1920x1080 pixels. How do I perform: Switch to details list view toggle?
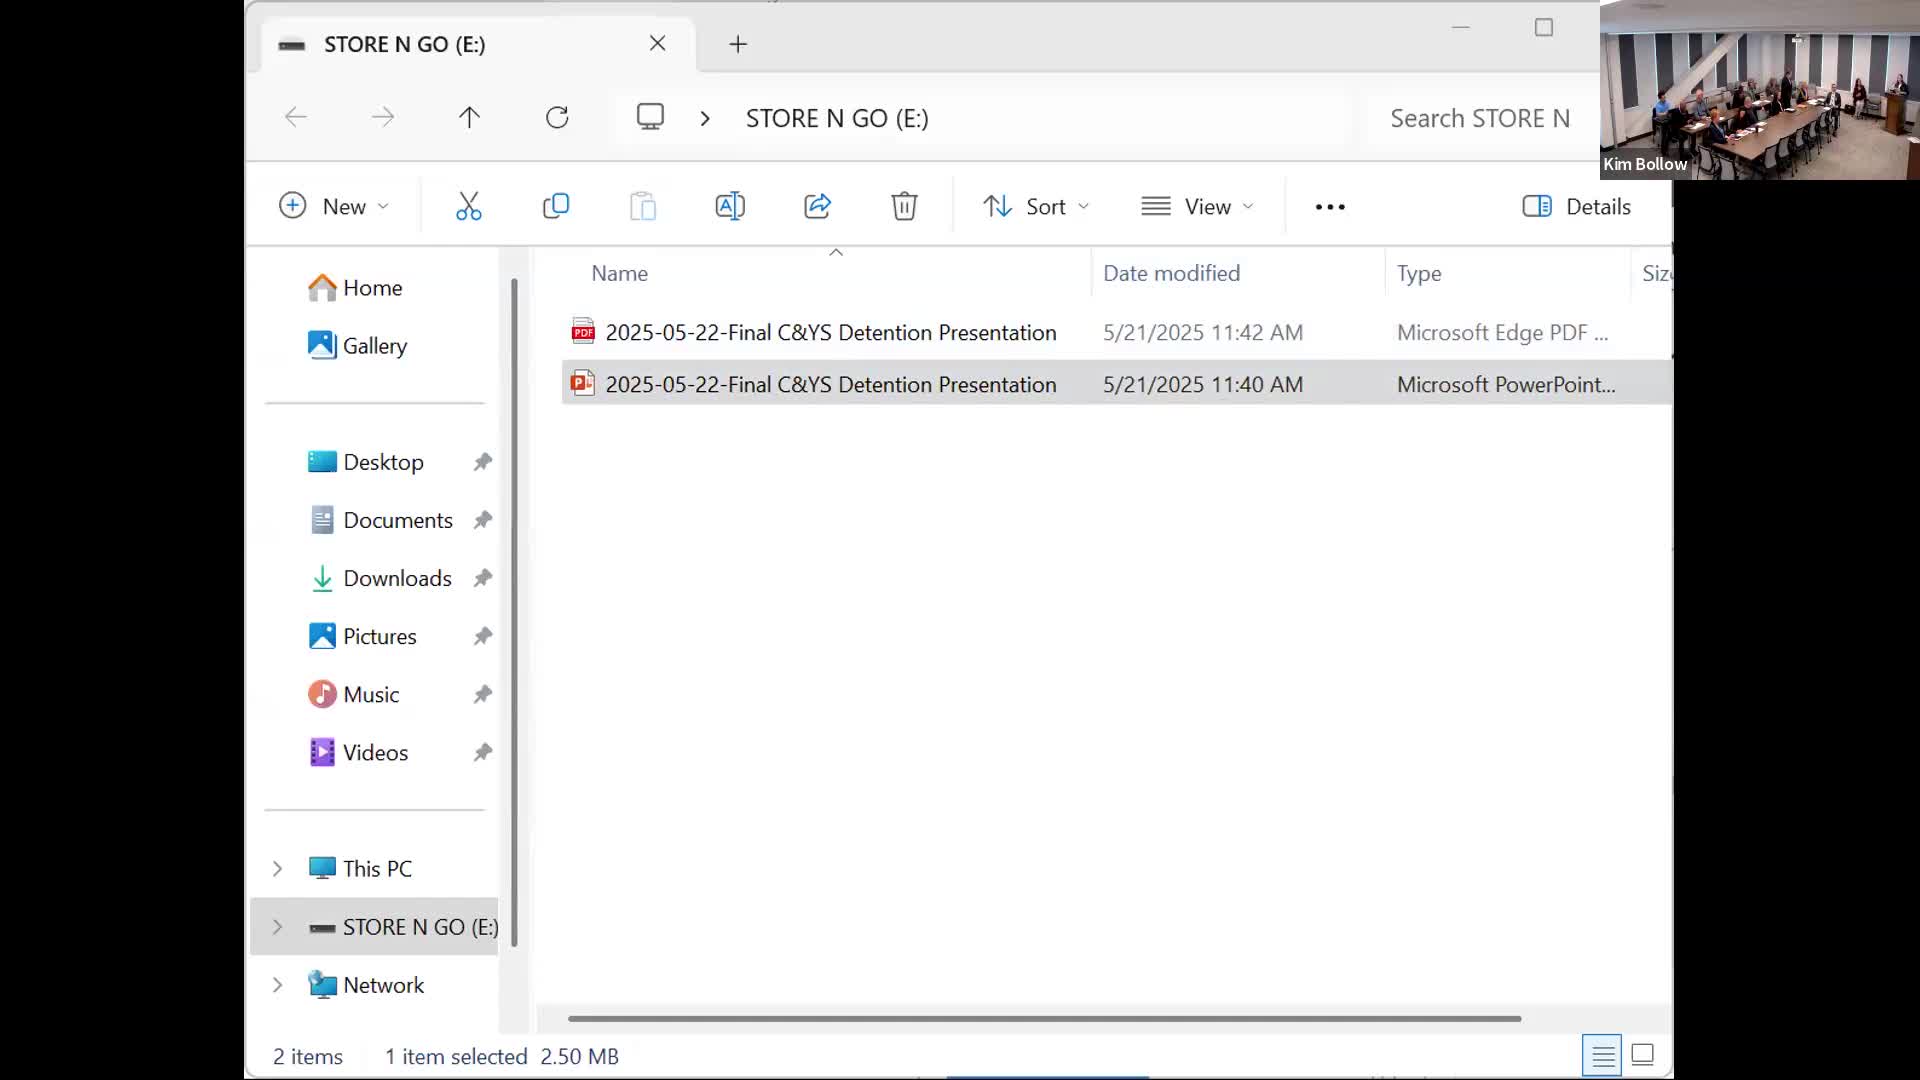click(1602, 1055)
